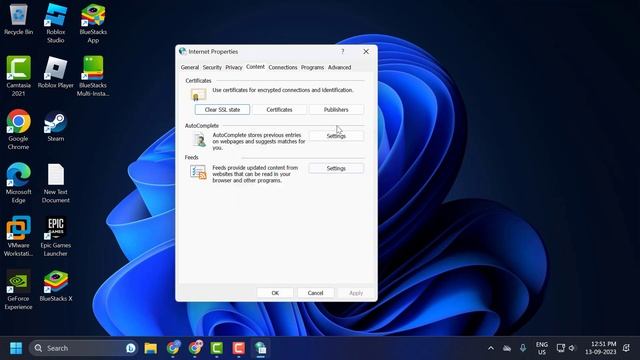The image size is (640, 360).
Task: Open the Certificates button
Action: tap(279, 109)
